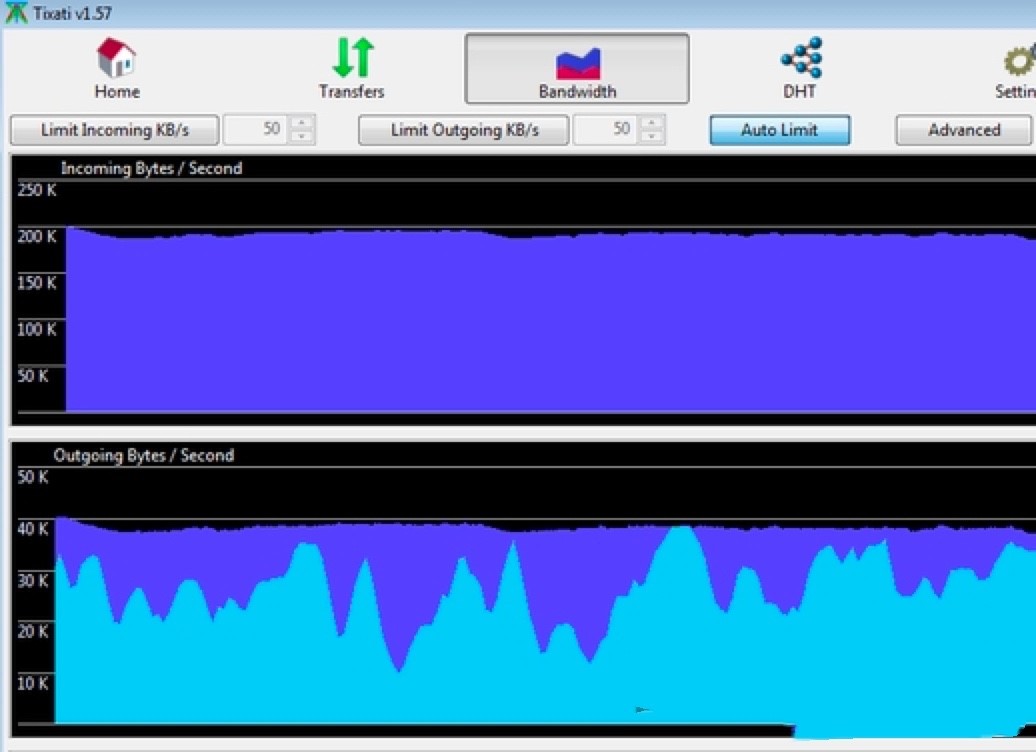Click the '150 K' incoming axis label

pos(37,283)
